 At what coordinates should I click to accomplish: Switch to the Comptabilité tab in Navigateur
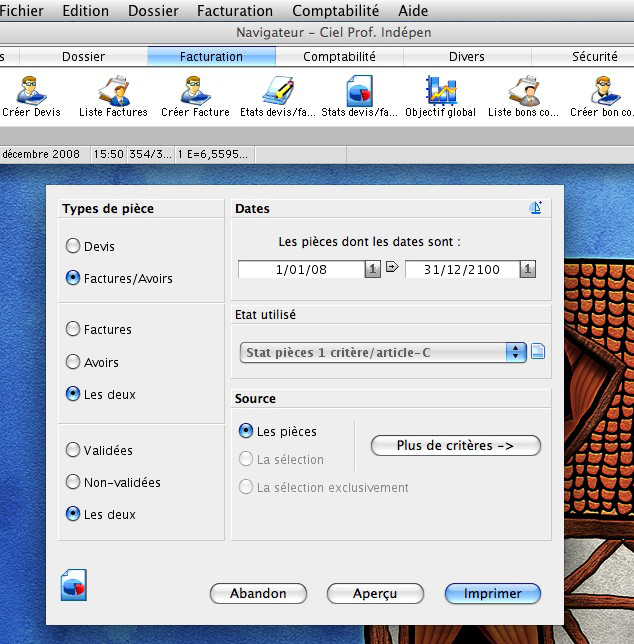pos(339,56)
